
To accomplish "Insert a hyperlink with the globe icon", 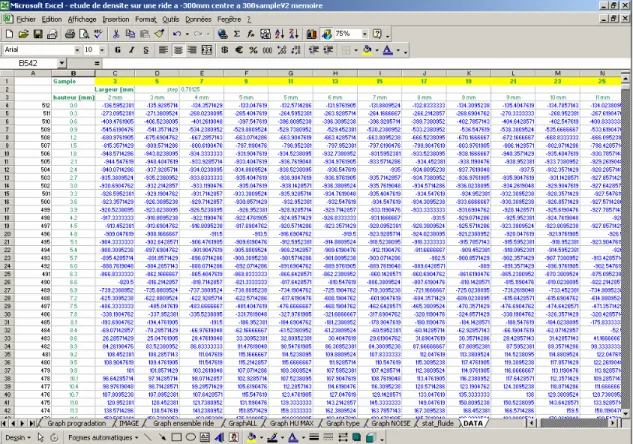I will tap(222, 34).
